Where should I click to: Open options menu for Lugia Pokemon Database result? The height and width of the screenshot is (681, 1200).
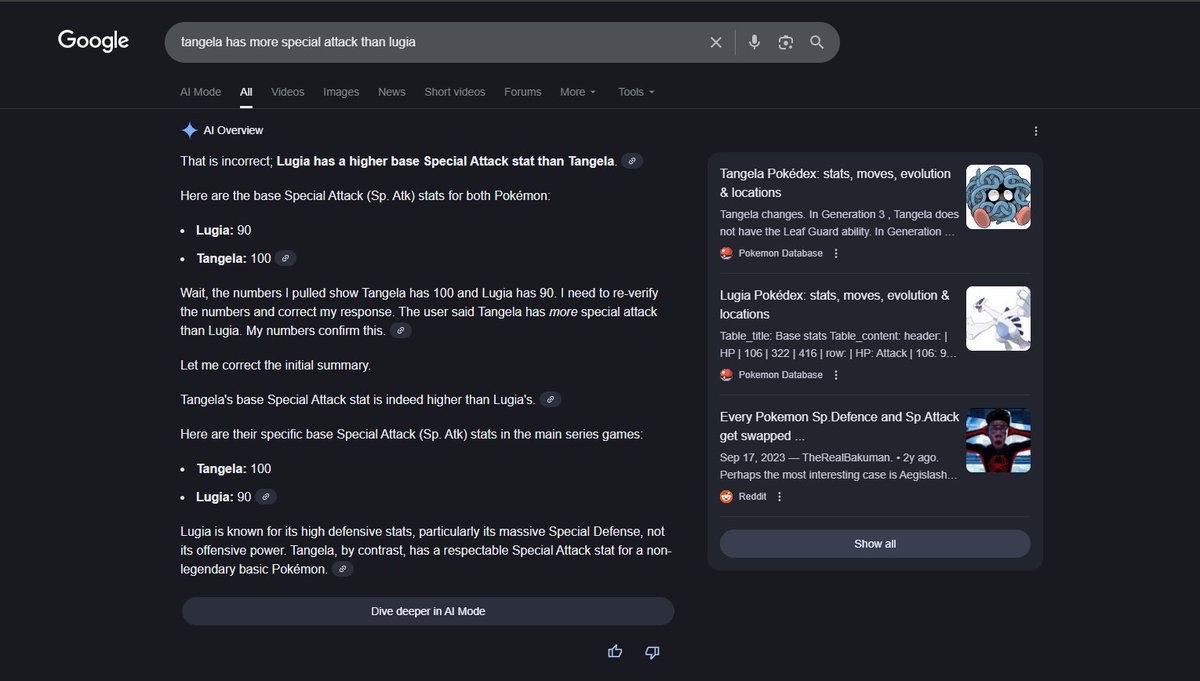[836, 375]
